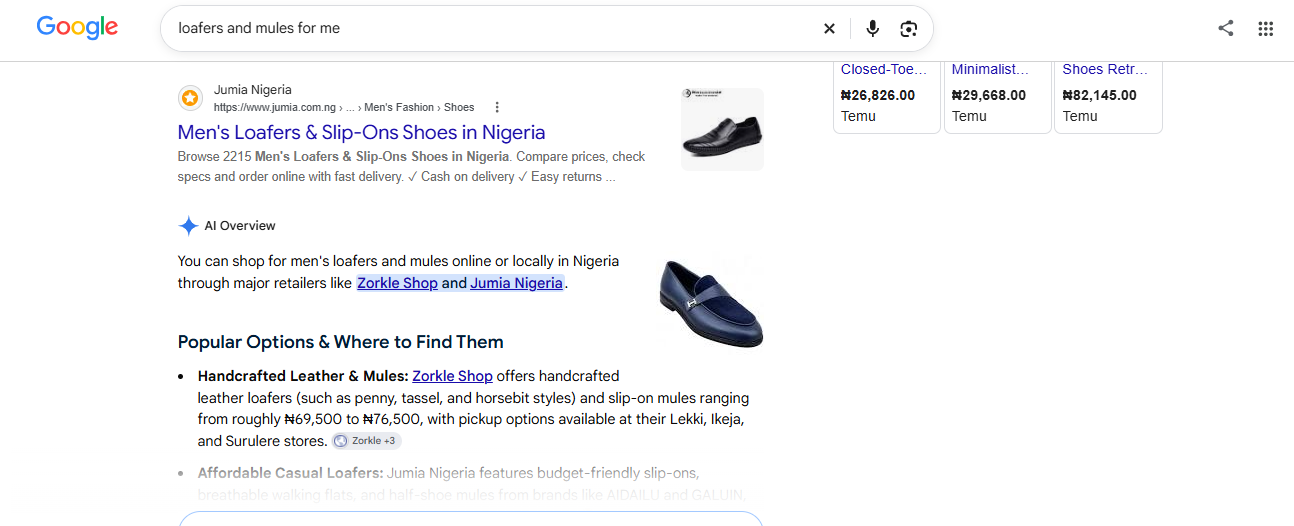The height and width of the screenshot is (526, 1294).
Task: Click the Affordable Casual Loafers text
Action: (290, 473)
